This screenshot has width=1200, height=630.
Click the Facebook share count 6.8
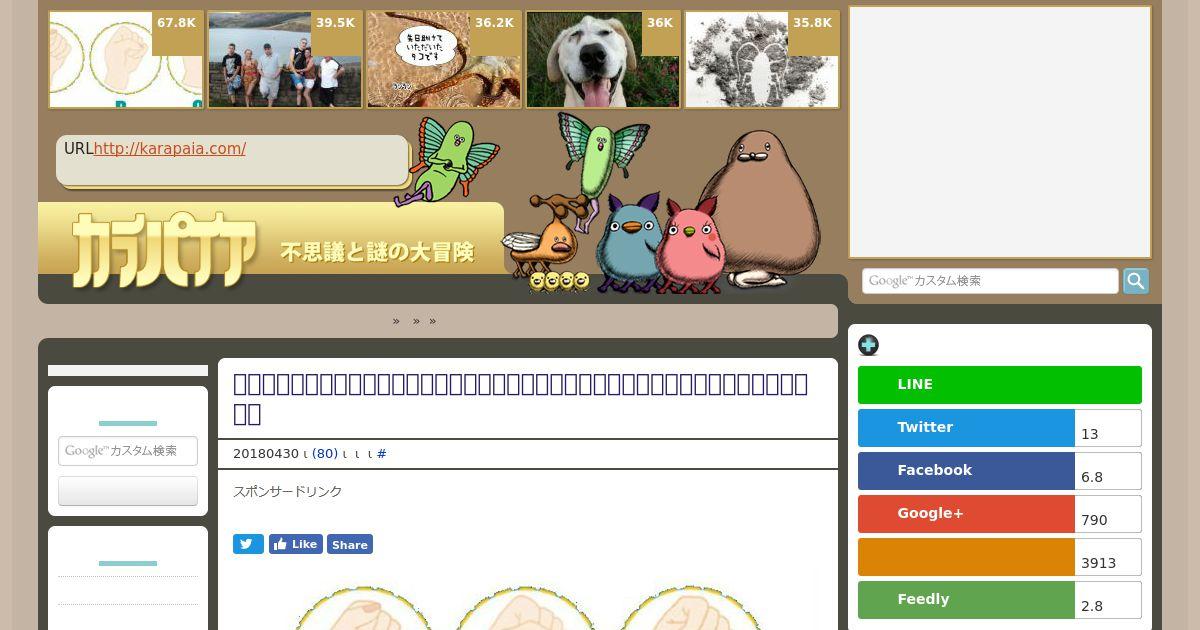(x=1108, y=471)
